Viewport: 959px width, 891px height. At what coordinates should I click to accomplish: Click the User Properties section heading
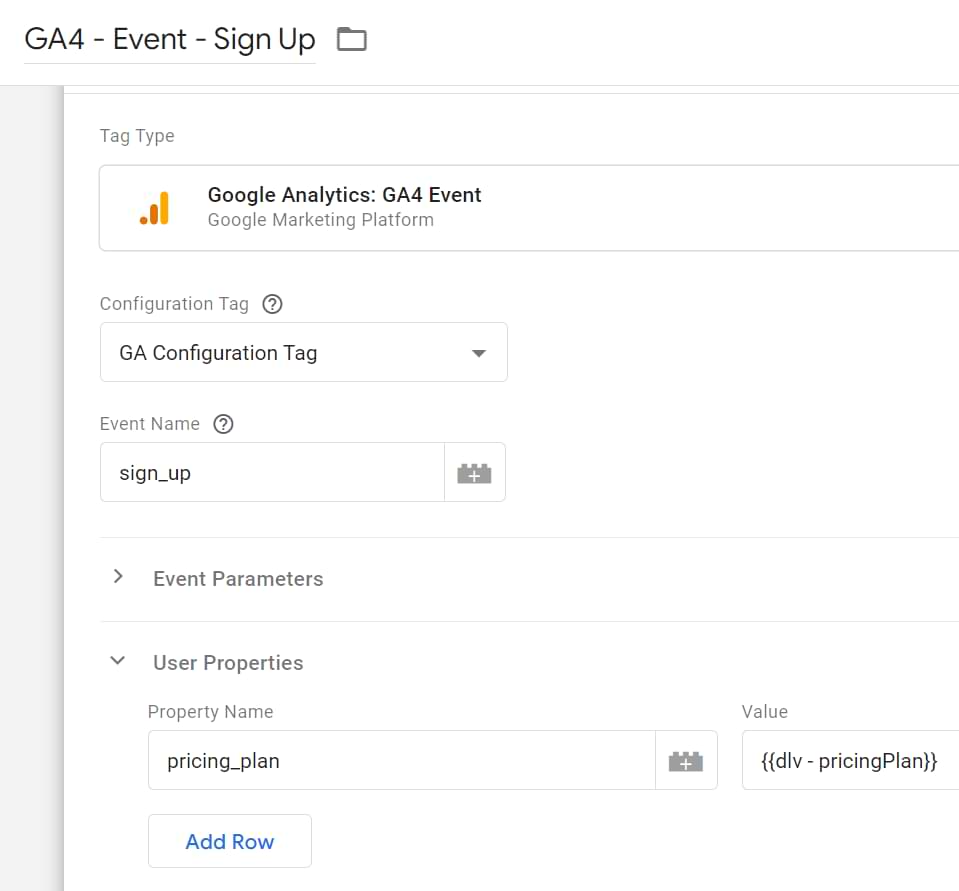click(x=228, y=662)
